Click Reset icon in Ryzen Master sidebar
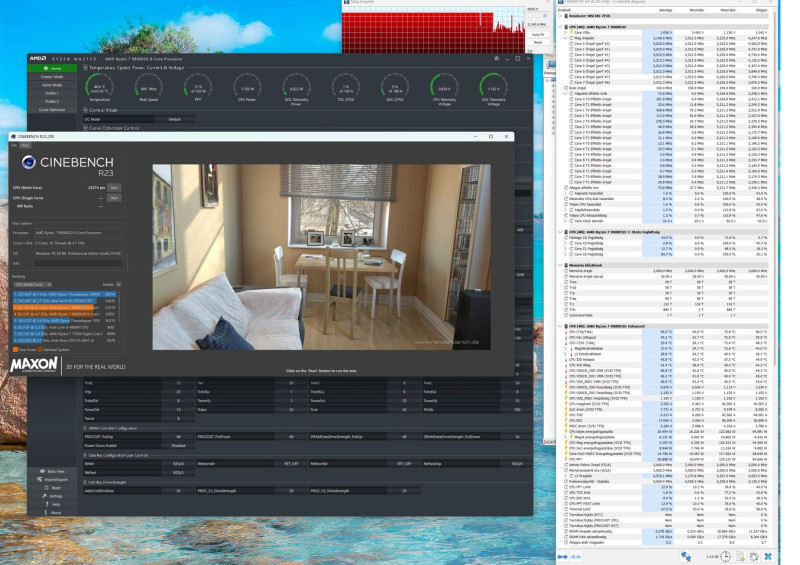The image size is (800, 565). point(46,487)
